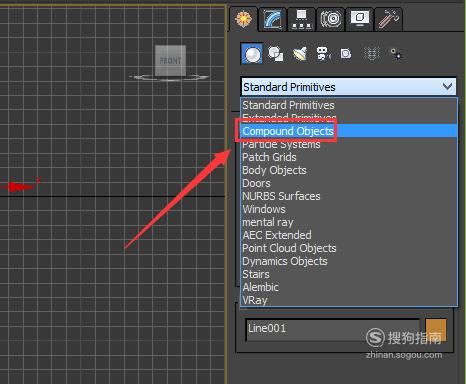Choose Extended Primitives from the list
This screenshot has width=466, height=384.
click(349, 118)
